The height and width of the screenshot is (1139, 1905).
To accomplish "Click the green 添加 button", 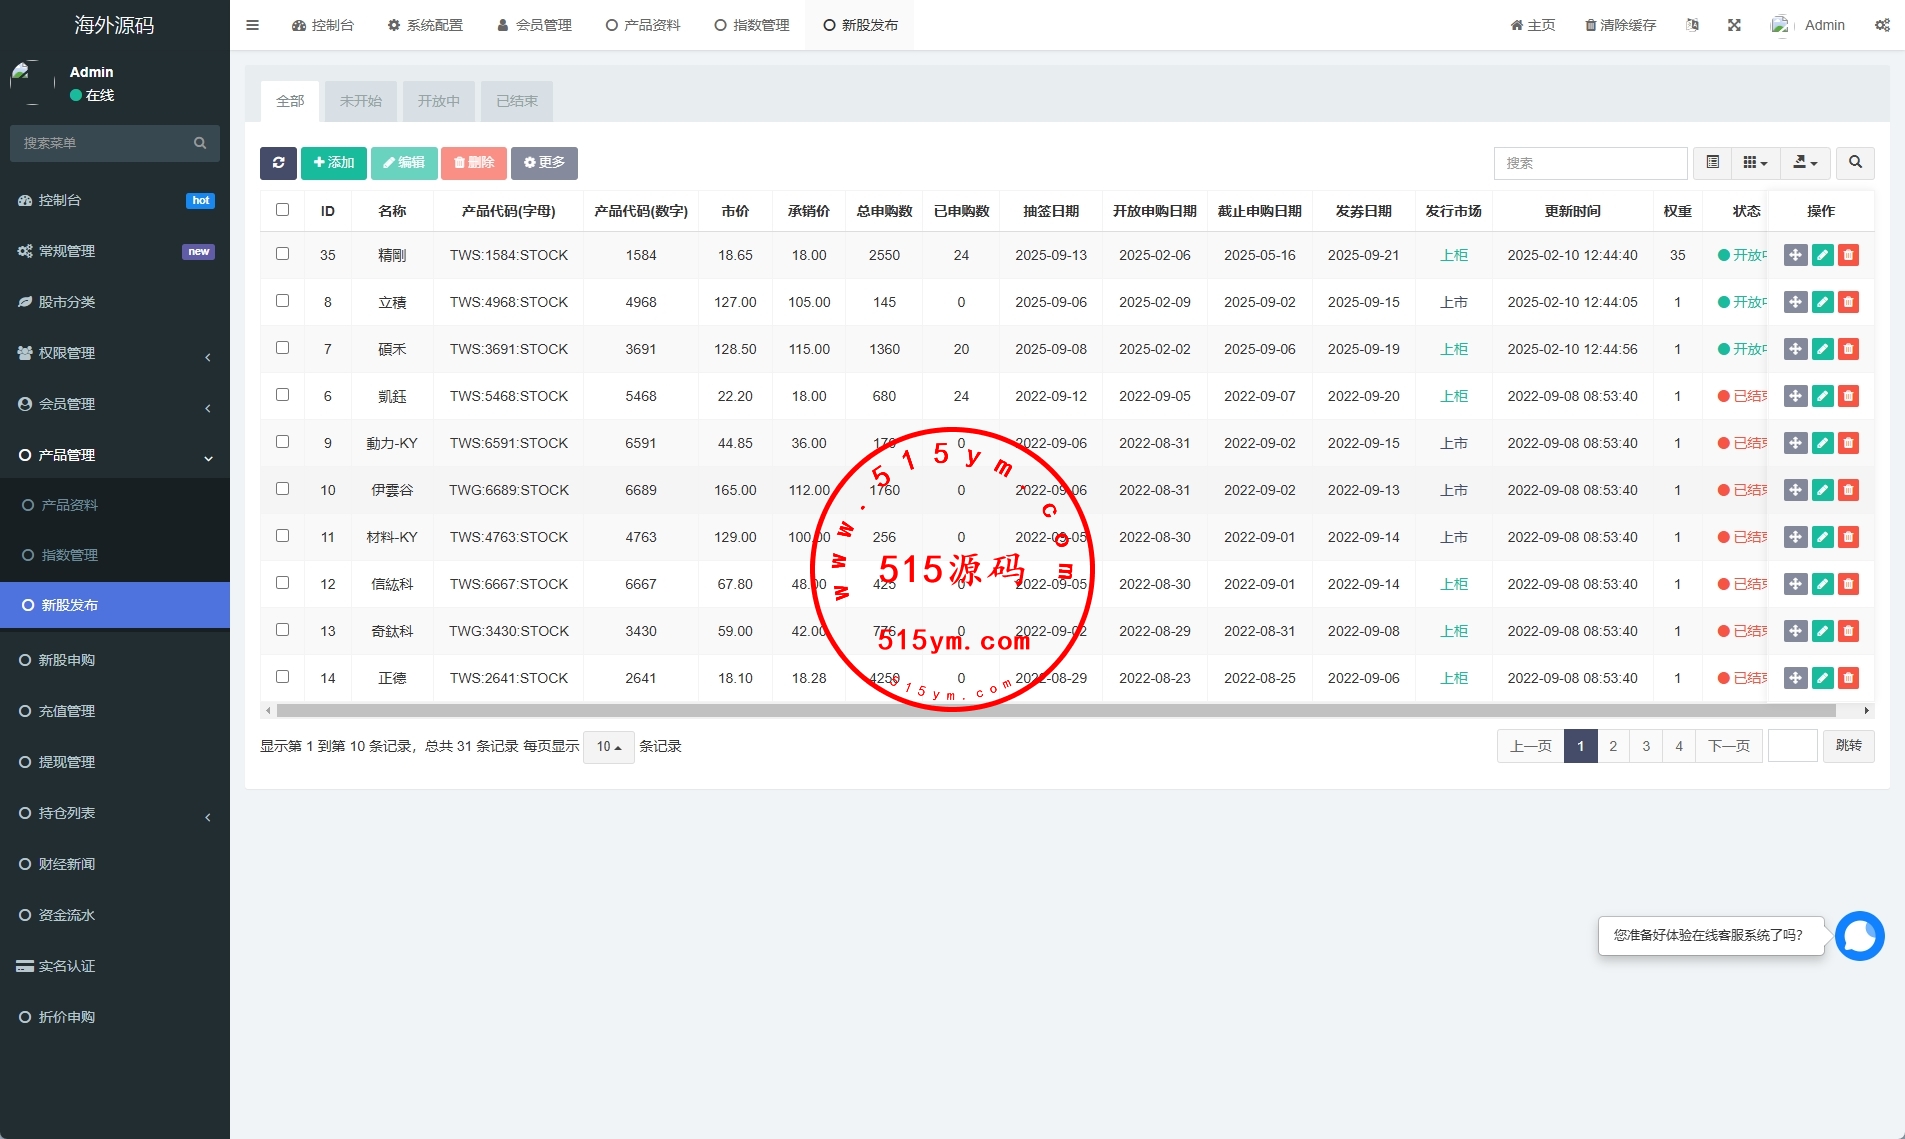I will 333,163.
